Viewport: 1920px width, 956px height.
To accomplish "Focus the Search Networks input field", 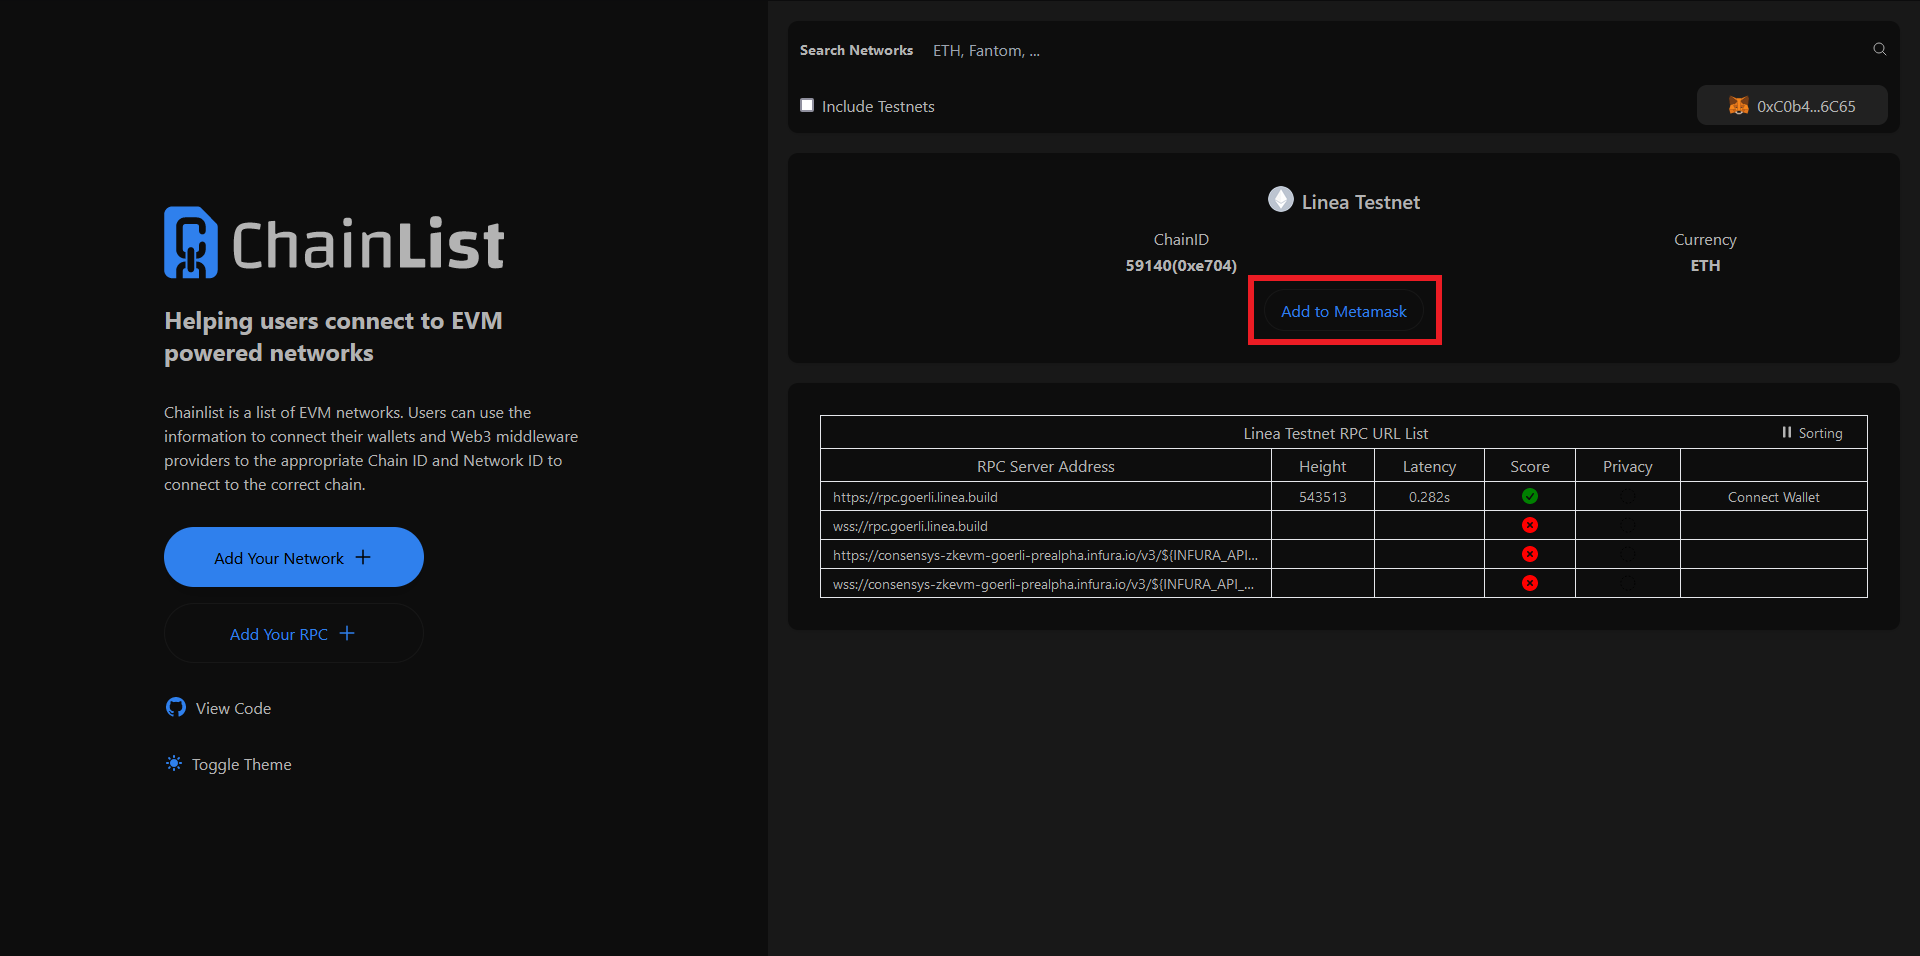I will pyautogui.click(x=1390, y=50).
